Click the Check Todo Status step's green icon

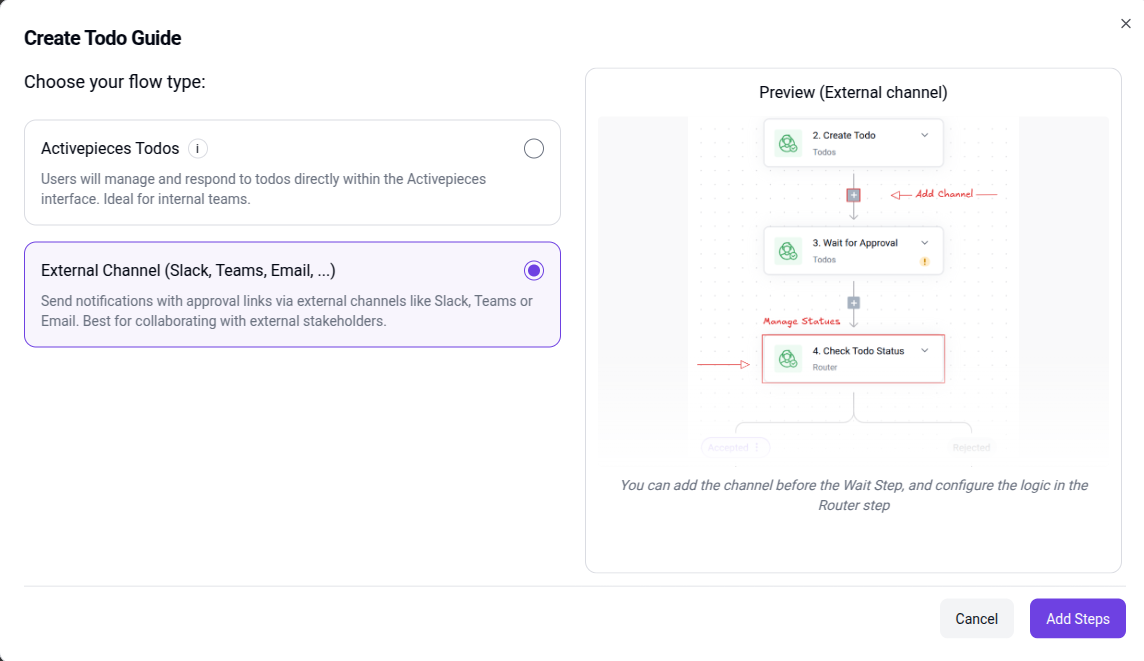[788, 359]
